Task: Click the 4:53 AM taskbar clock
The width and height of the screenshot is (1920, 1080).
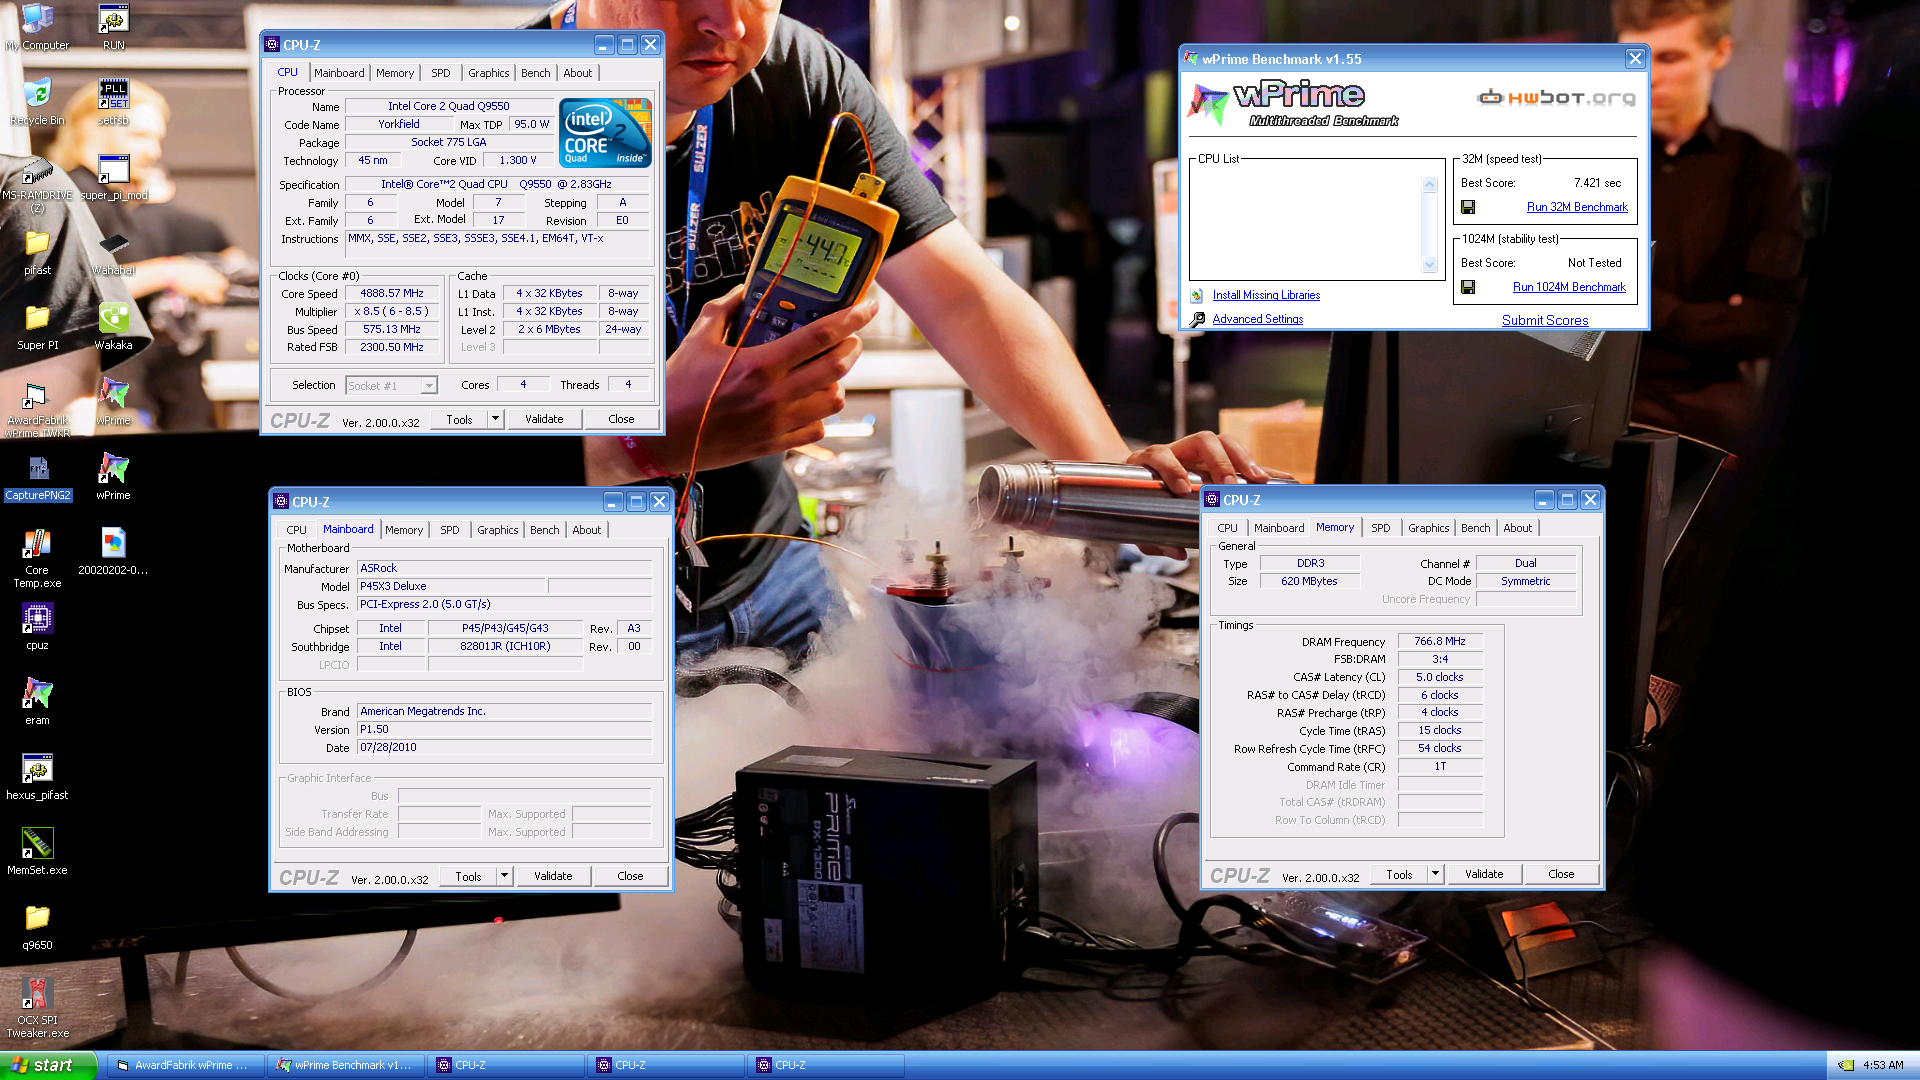Action: click(1883, 1065)
